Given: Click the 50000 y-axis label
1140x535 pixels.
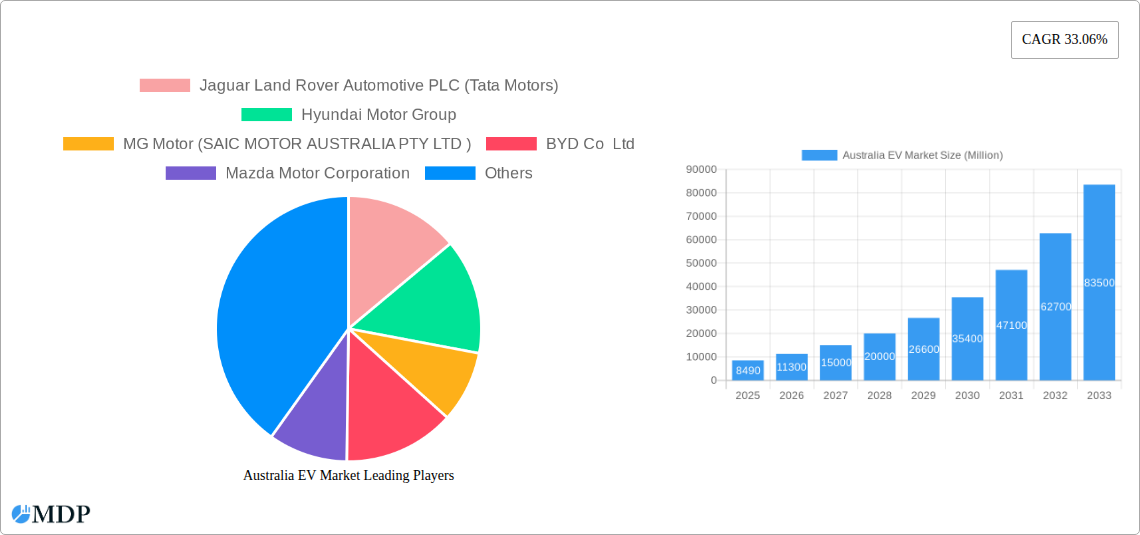Looking at the screenshot, I should click(x=701, y=263).
